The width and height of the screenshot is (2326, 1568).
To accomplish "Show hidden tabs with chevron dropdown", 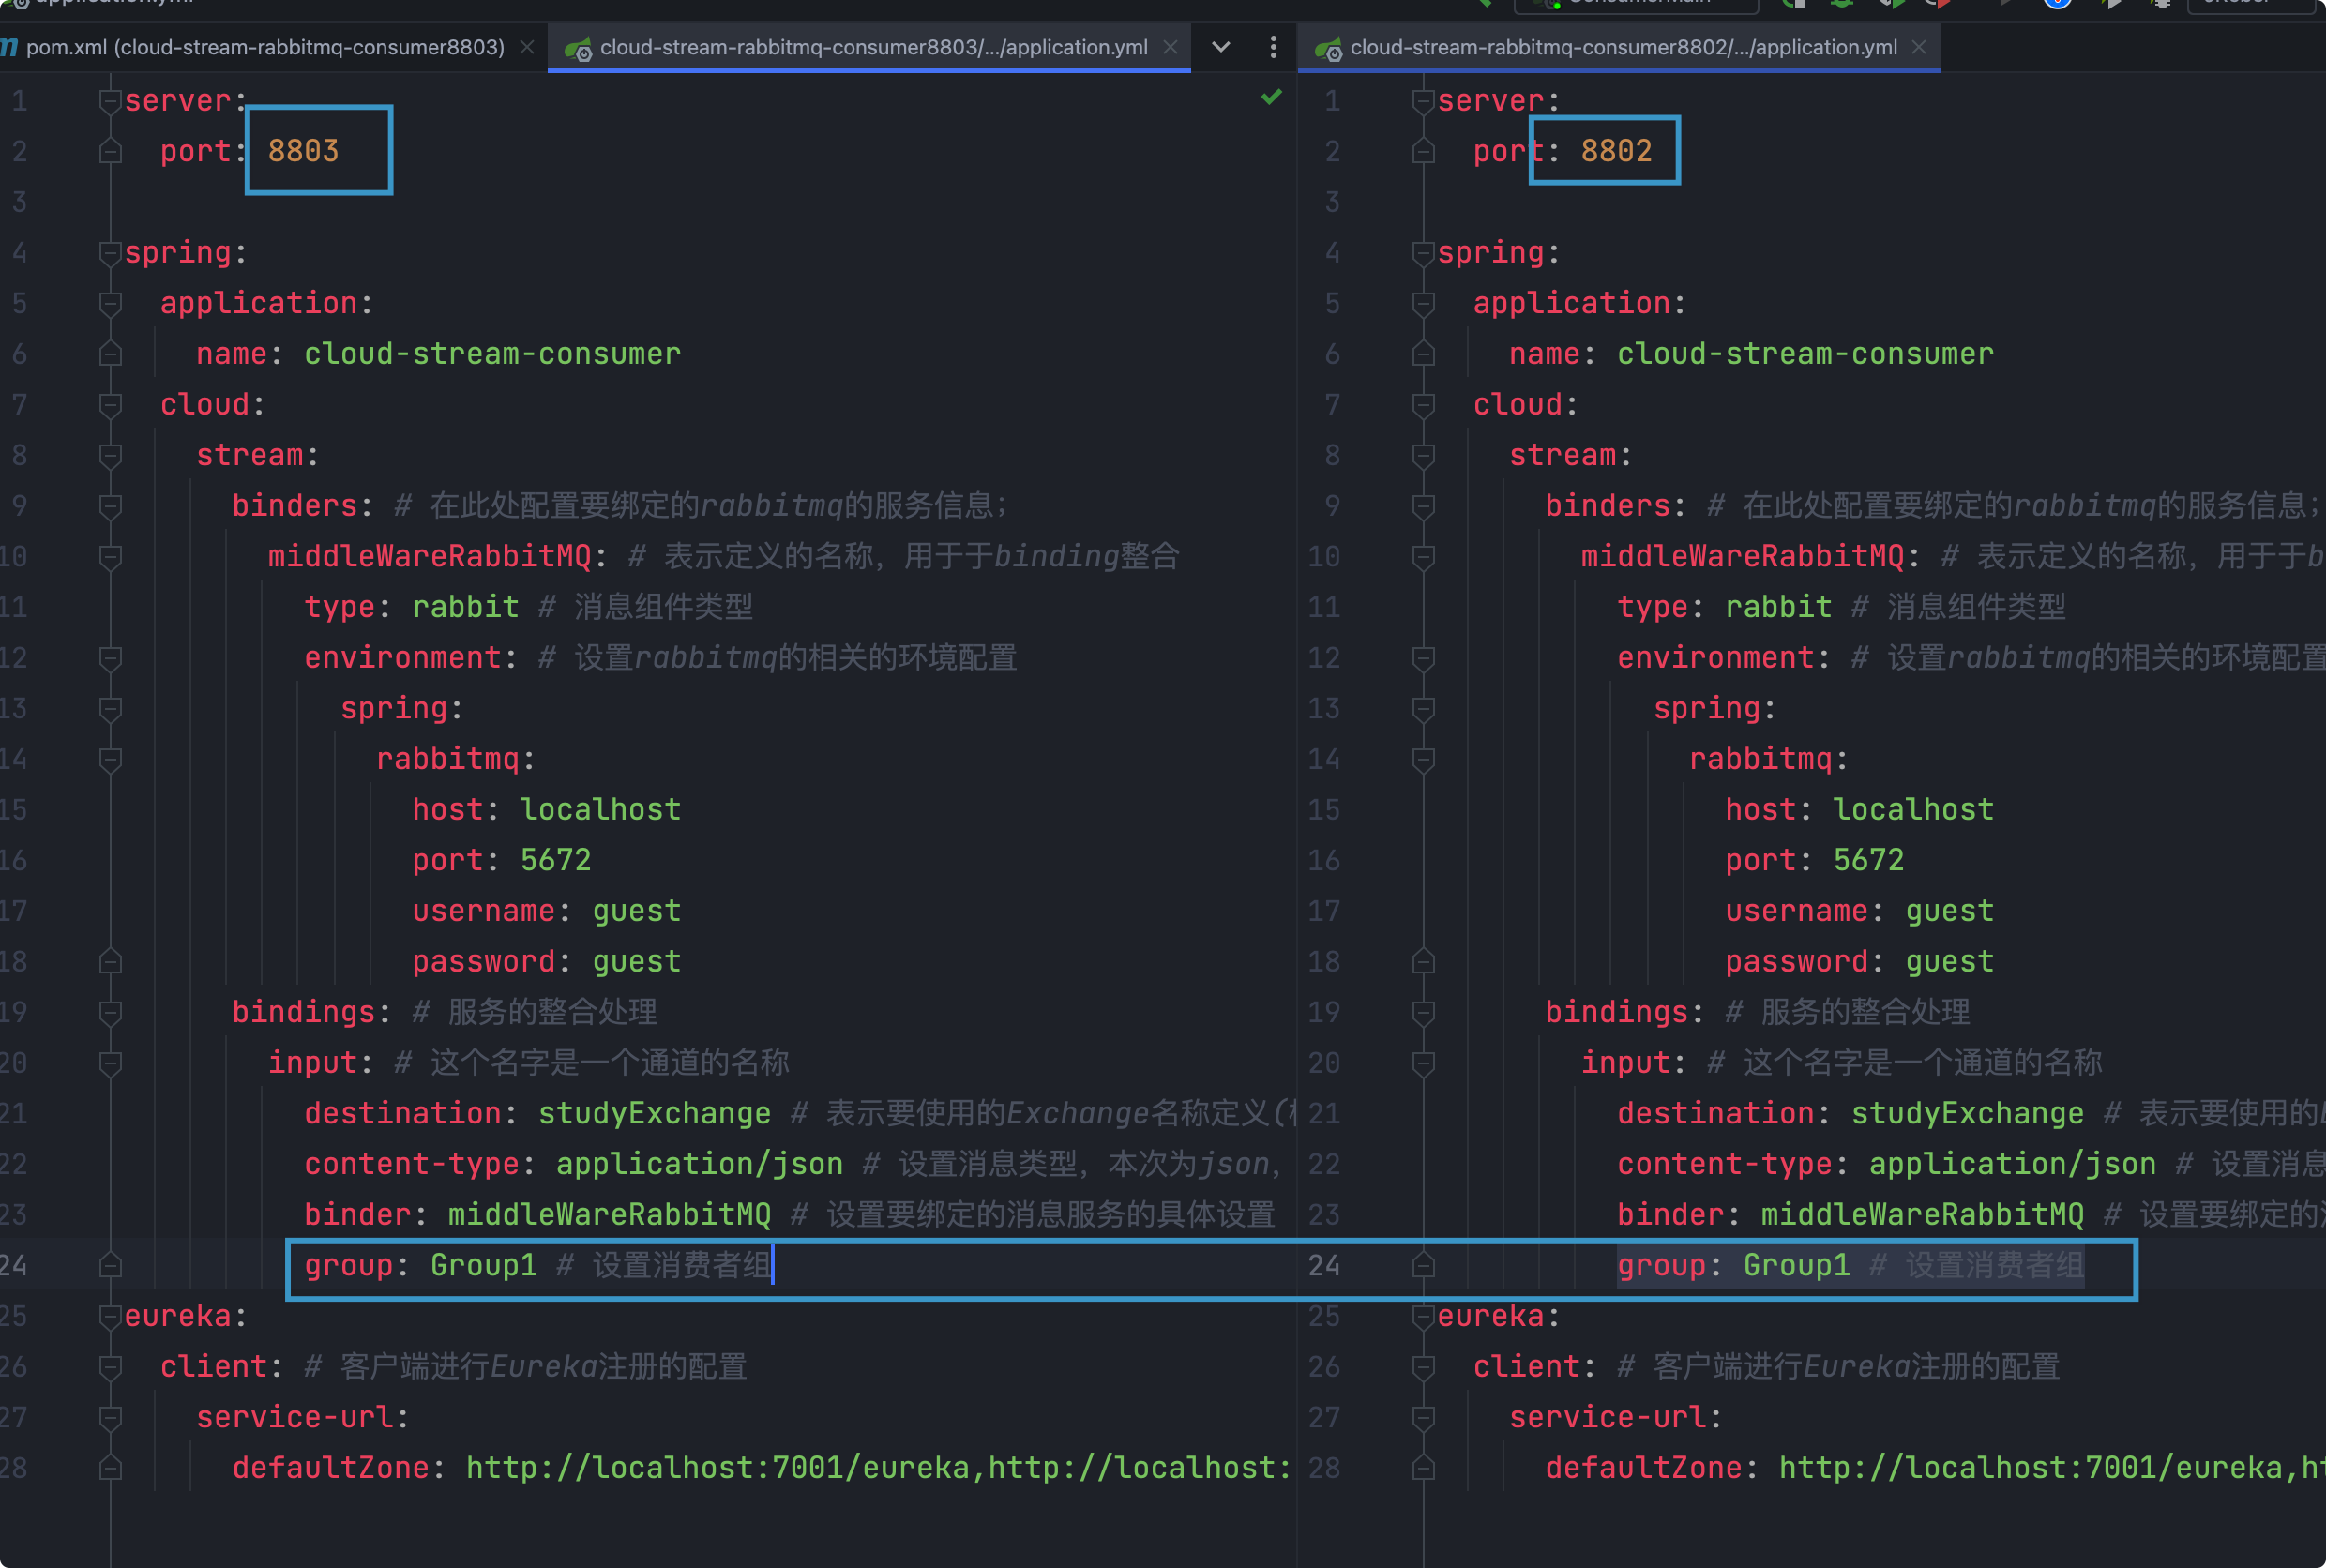I will point(1221,47).
